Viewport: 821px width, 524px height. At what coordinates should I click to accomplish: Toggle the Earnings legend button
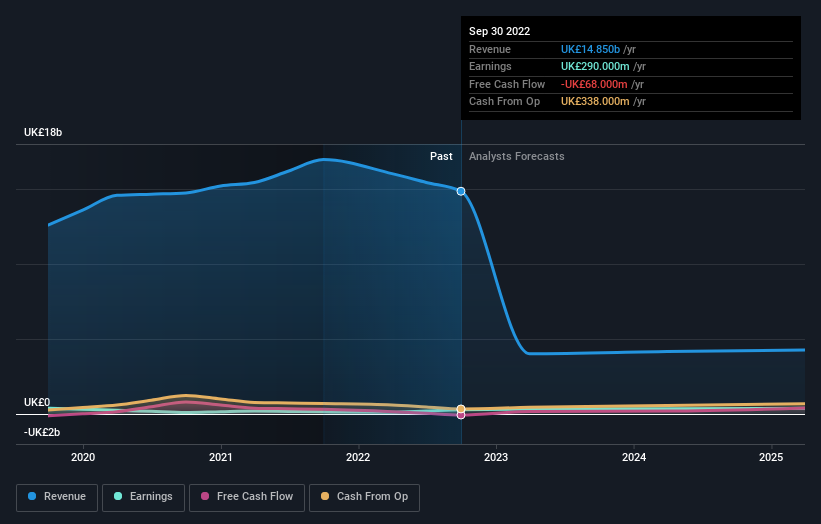(x=143, y=497)
